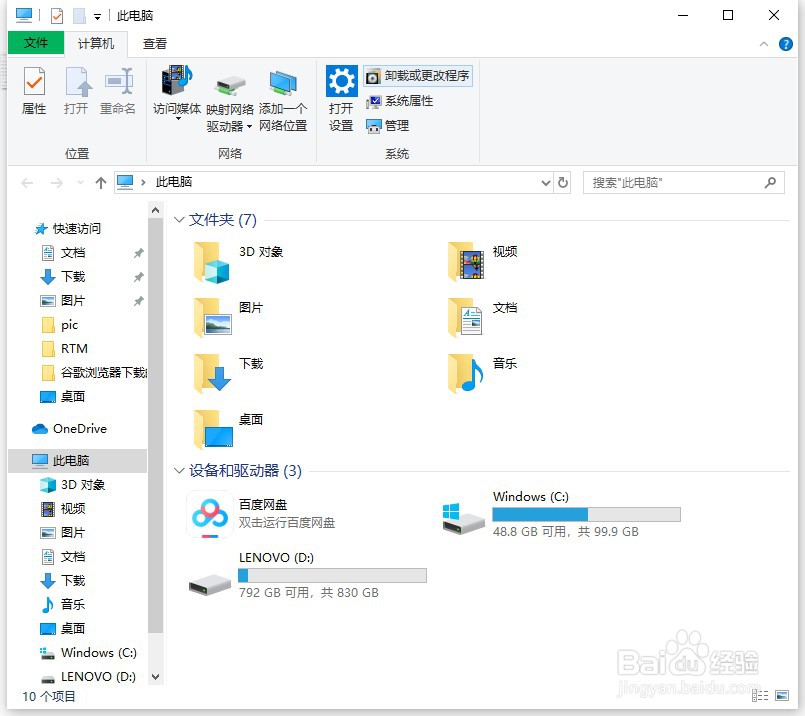Open recent locations dropdown arrow
Viewport: 805px width, 716px height.
[80, 183]
